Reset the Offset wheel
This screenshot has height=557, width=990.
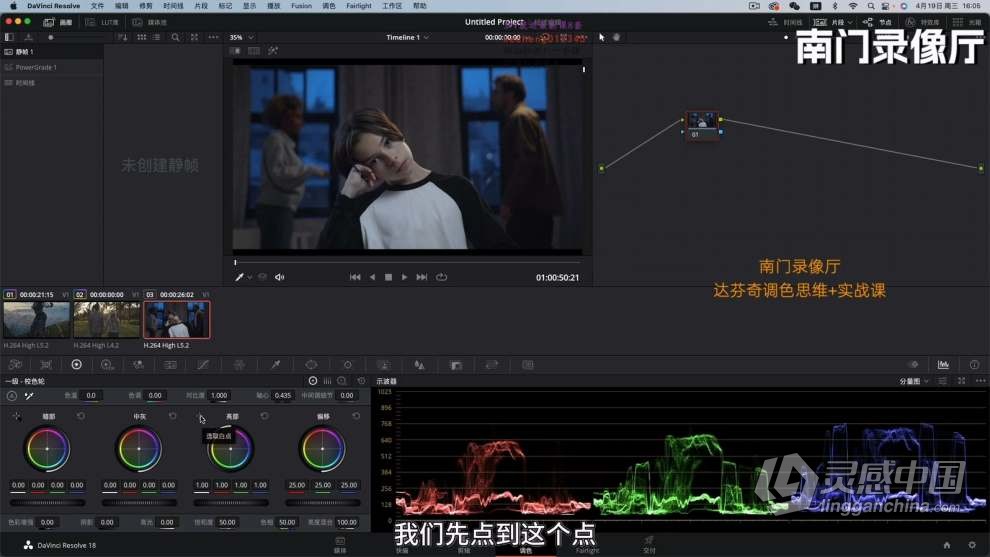pyautogui.click(x=356, y=416)
